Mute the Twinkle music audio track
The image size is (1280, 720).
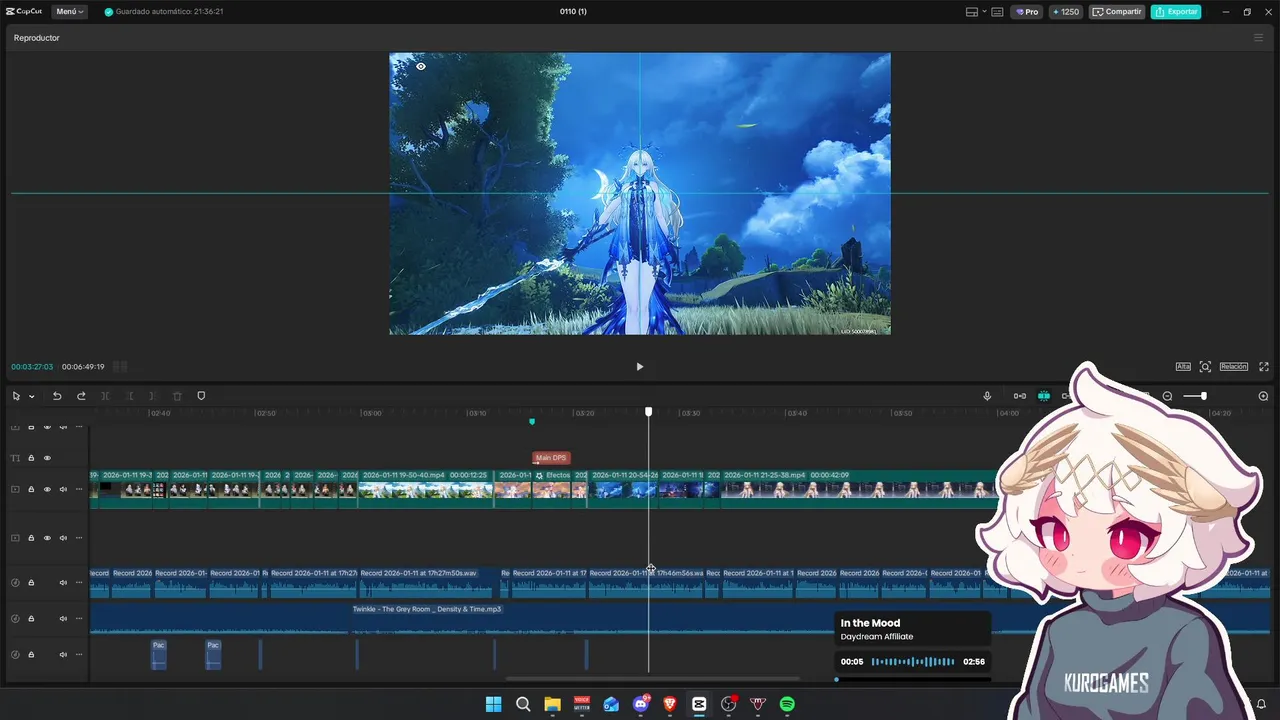point(63,618)
